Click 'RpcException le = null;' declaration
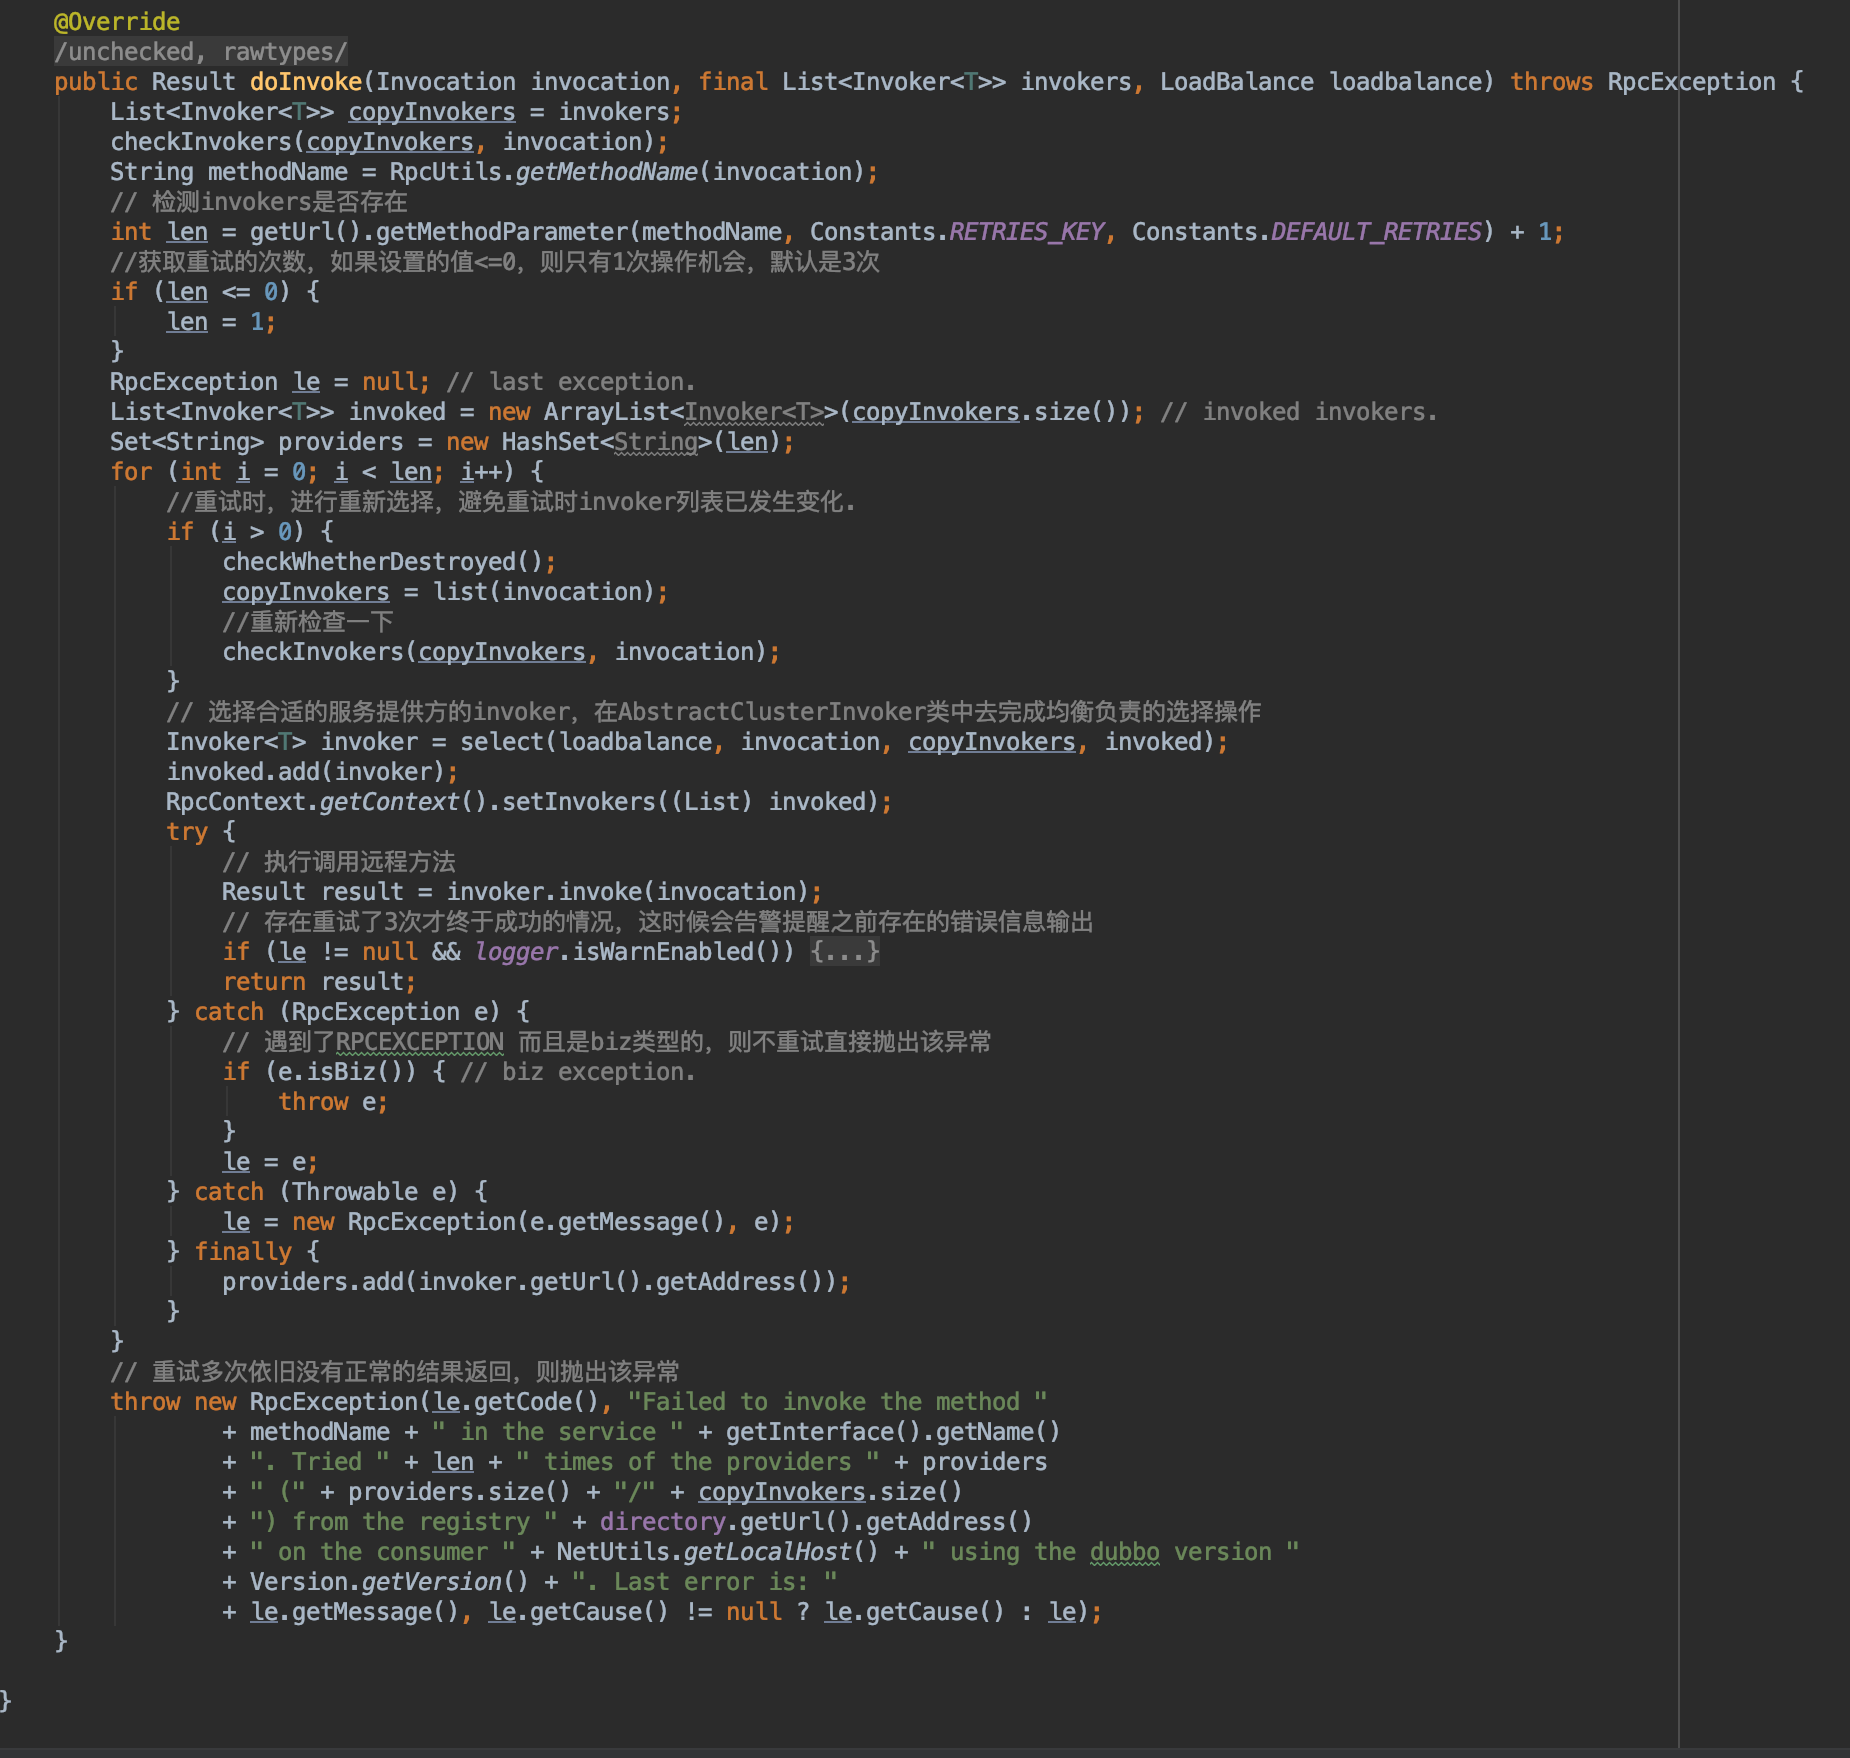This screenshot has height=1758, width=1850. (x=270, y=381)
